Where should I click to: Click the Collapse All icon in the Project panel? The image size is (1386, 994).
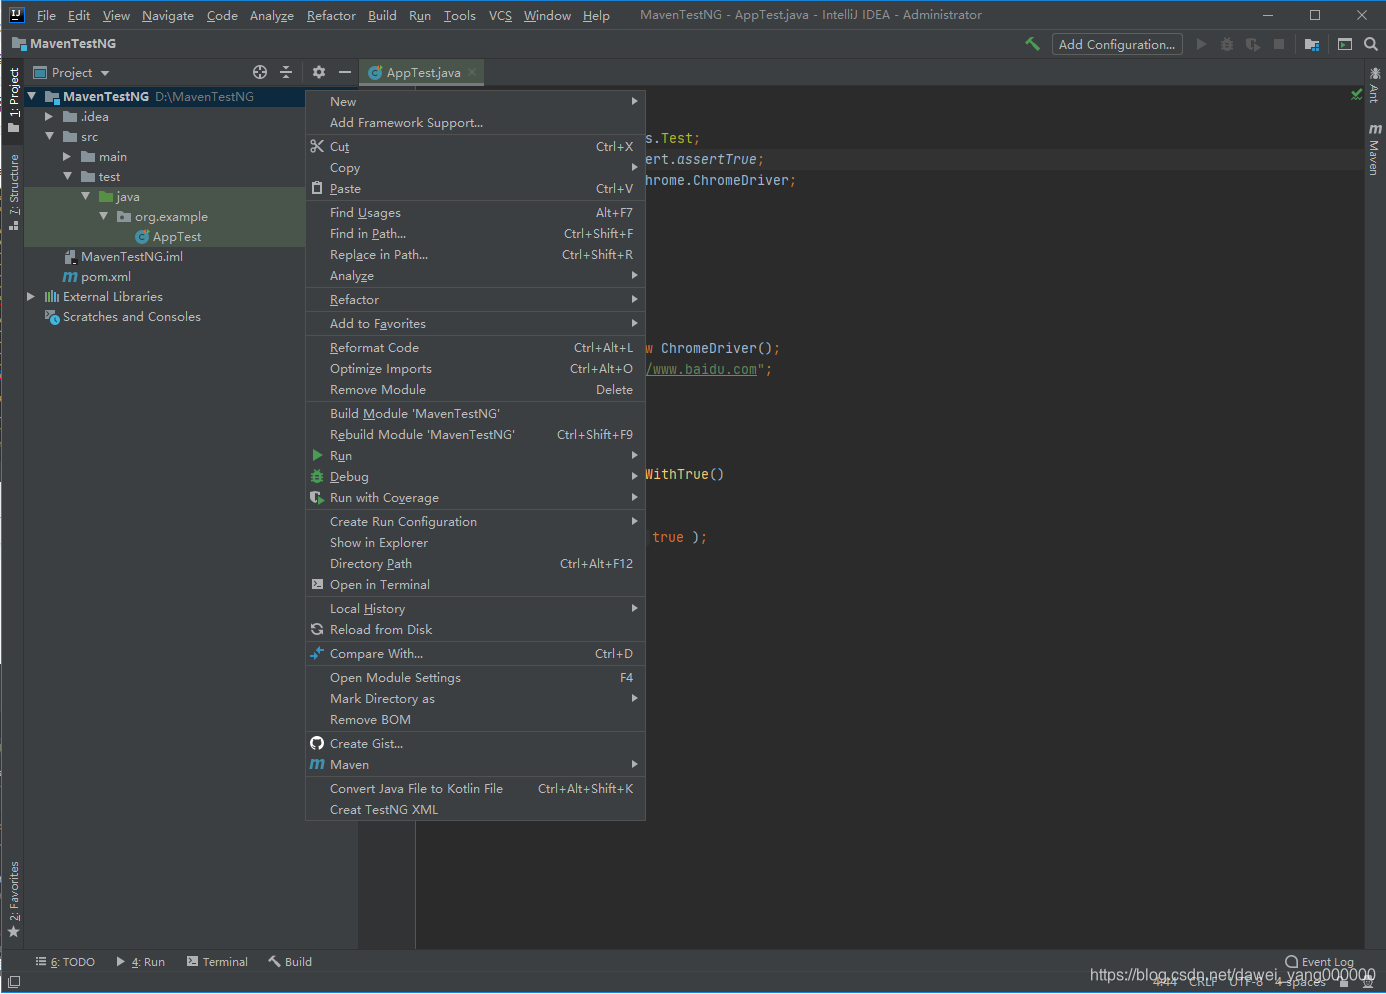coord(286,72)
